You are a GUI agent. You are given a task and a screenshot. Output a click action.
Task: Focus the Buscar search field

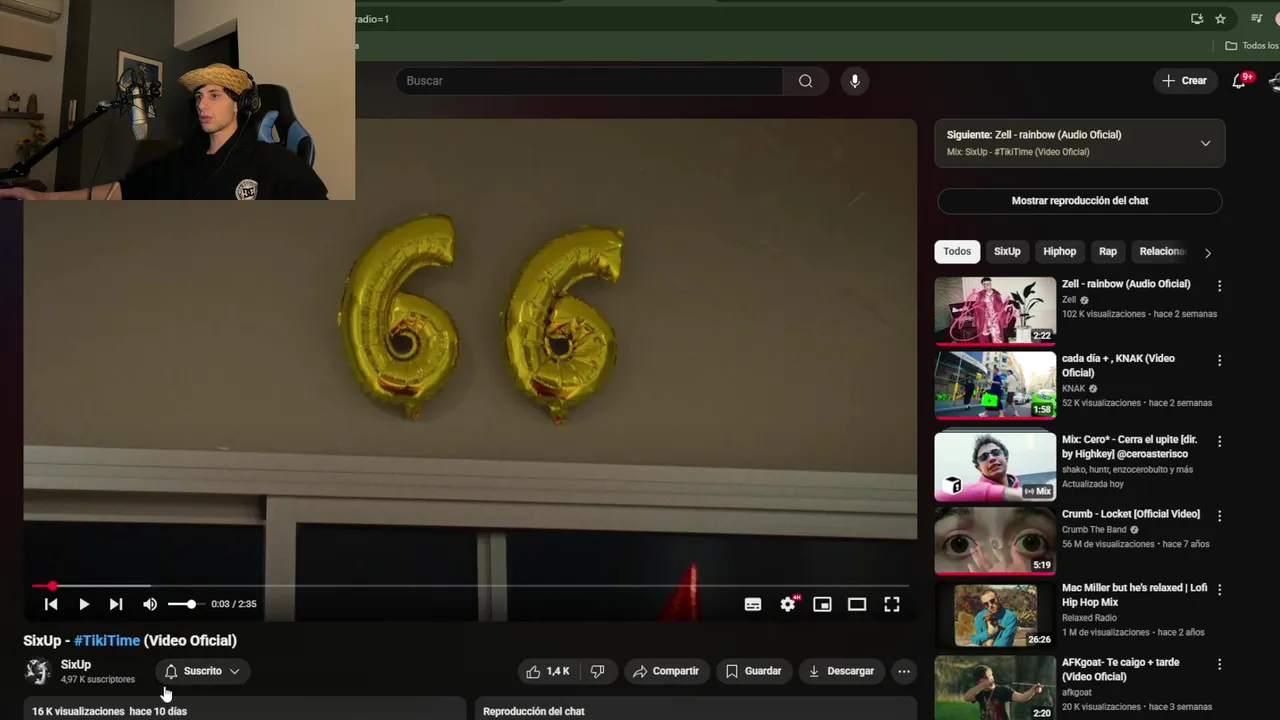590,81
